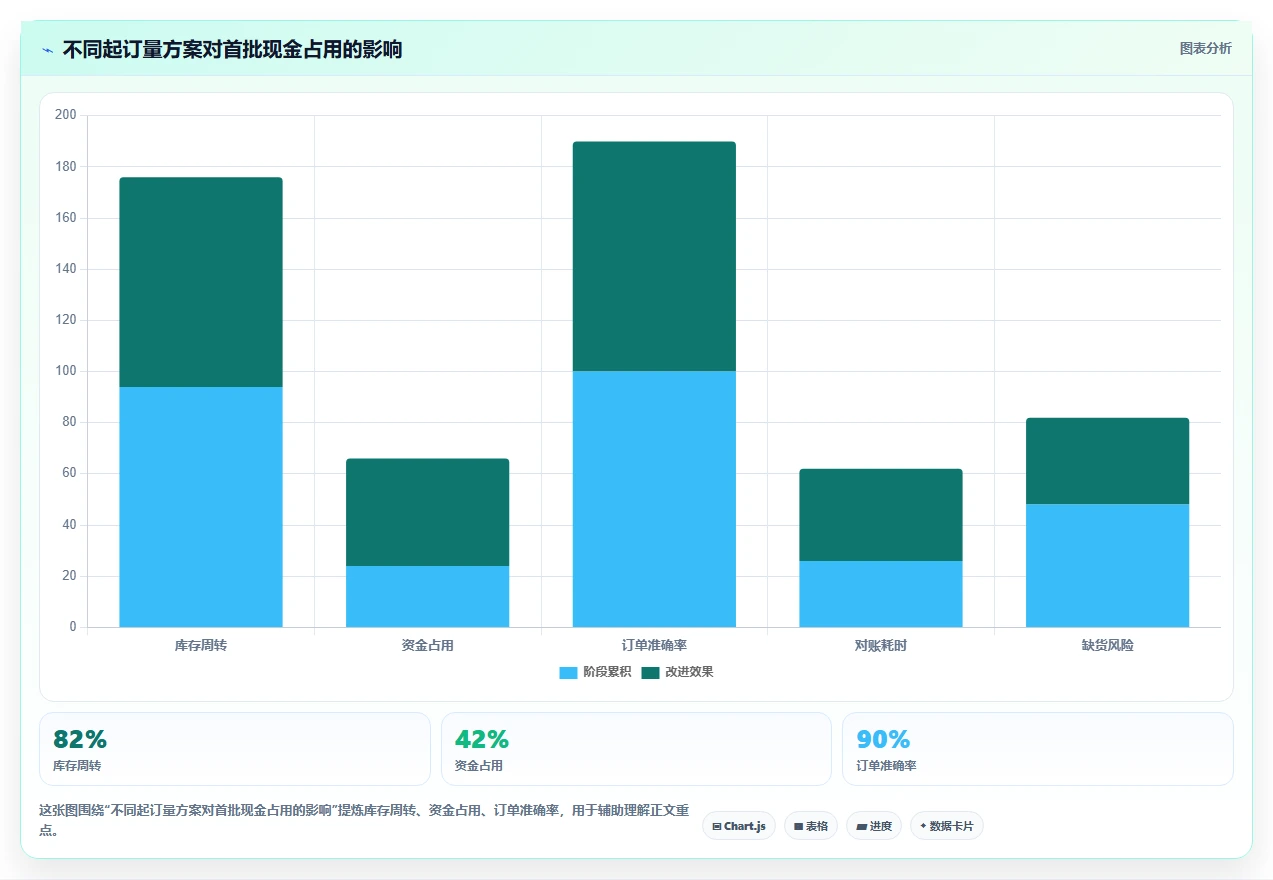Click the dark green 库存周转 bar segment
1273x880 pixels.
pyautogui.click(x=201, y=282)
